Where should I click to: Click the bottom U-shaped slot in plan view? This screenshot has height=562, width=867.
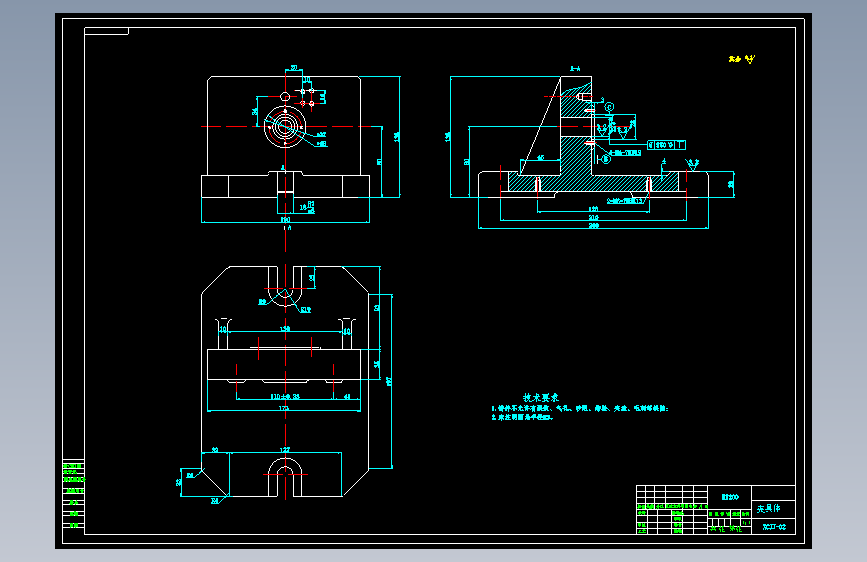coord(285,477)
